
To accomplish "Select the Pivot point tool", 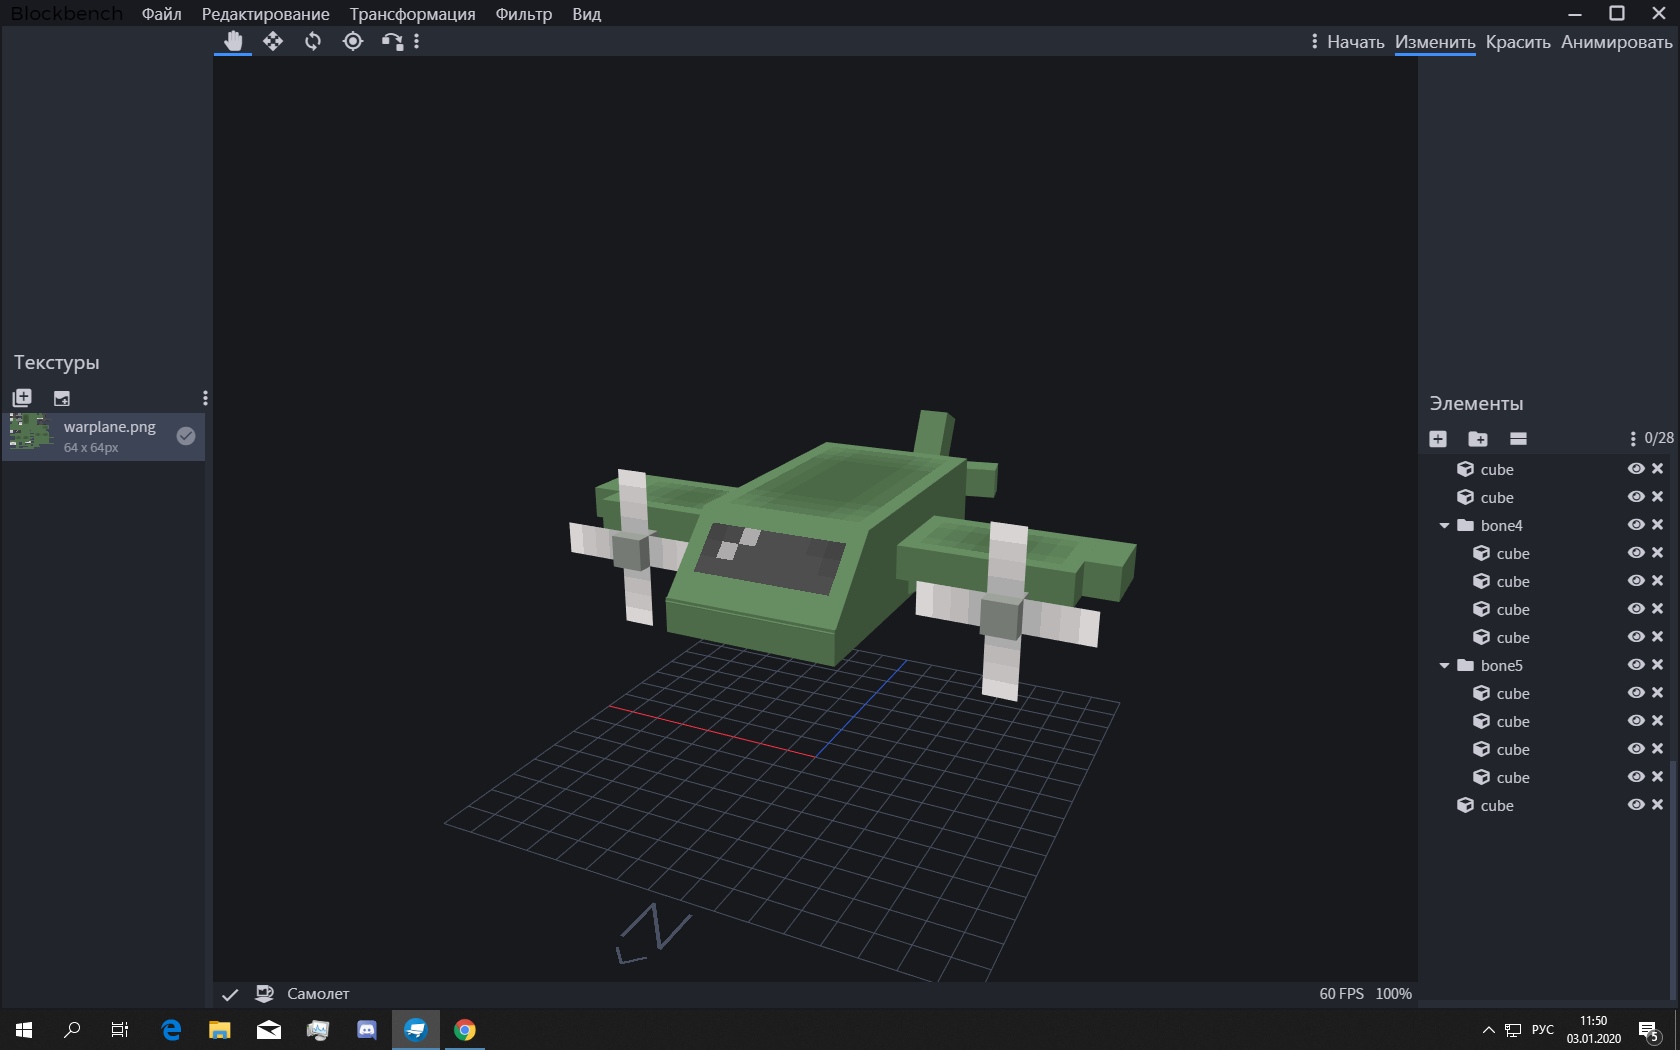I will [353, 41].
